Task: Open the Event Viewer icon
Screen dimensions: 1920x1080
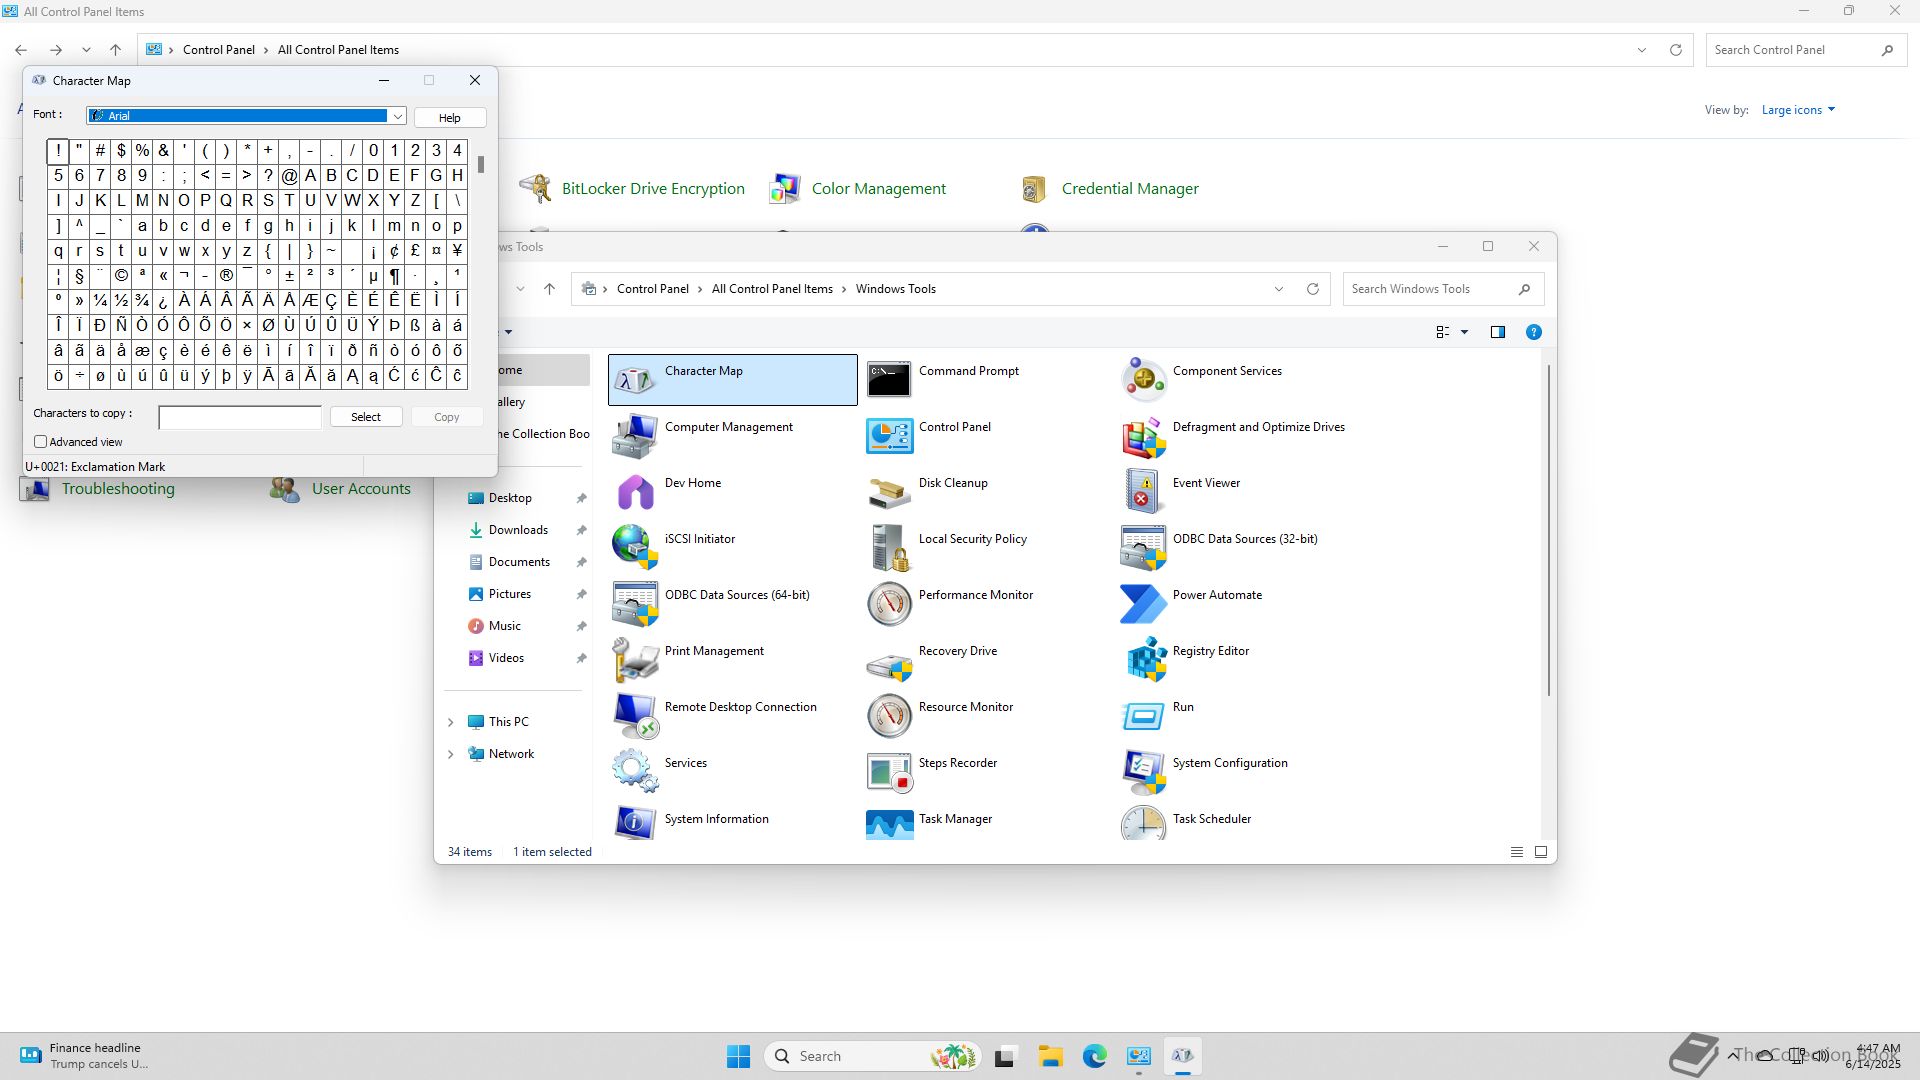Action: click(x=1143, y=492)
